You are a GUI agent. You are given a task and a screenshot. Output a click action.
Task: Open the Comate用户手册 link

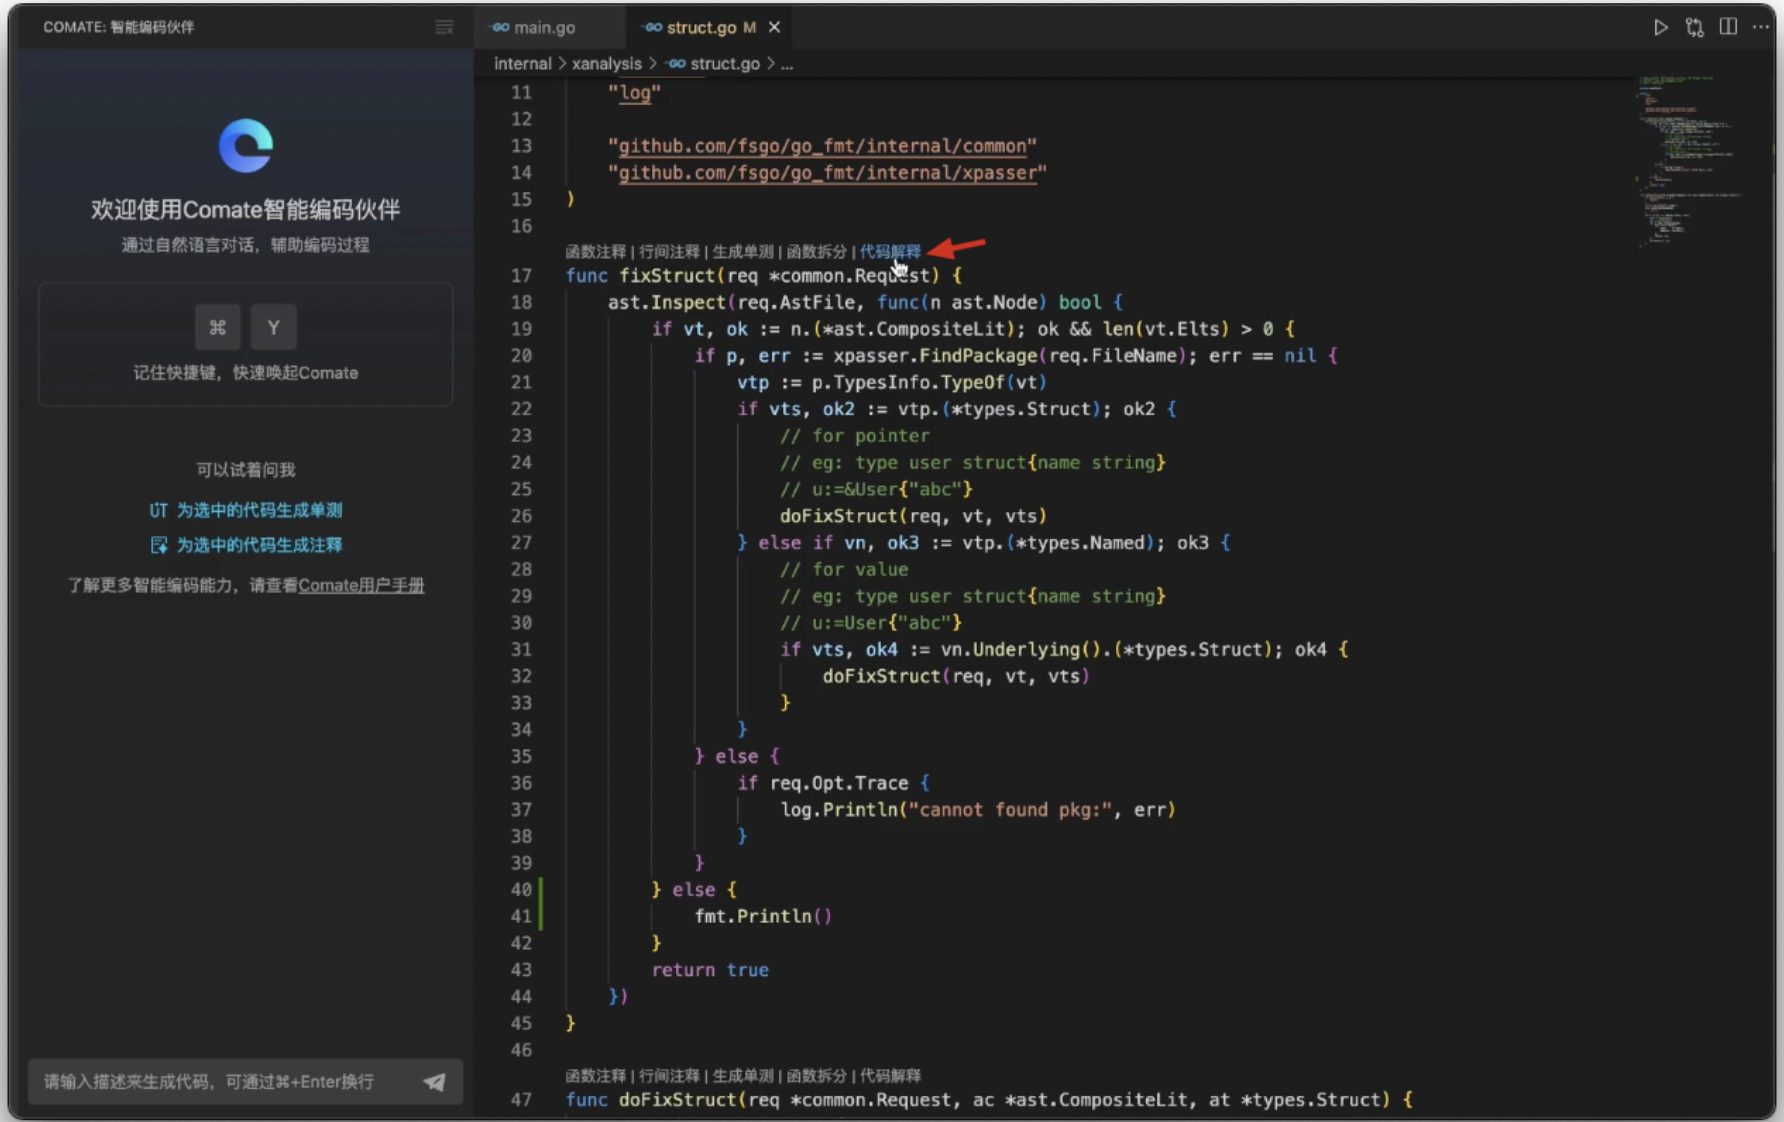click(x=361, y=586)
